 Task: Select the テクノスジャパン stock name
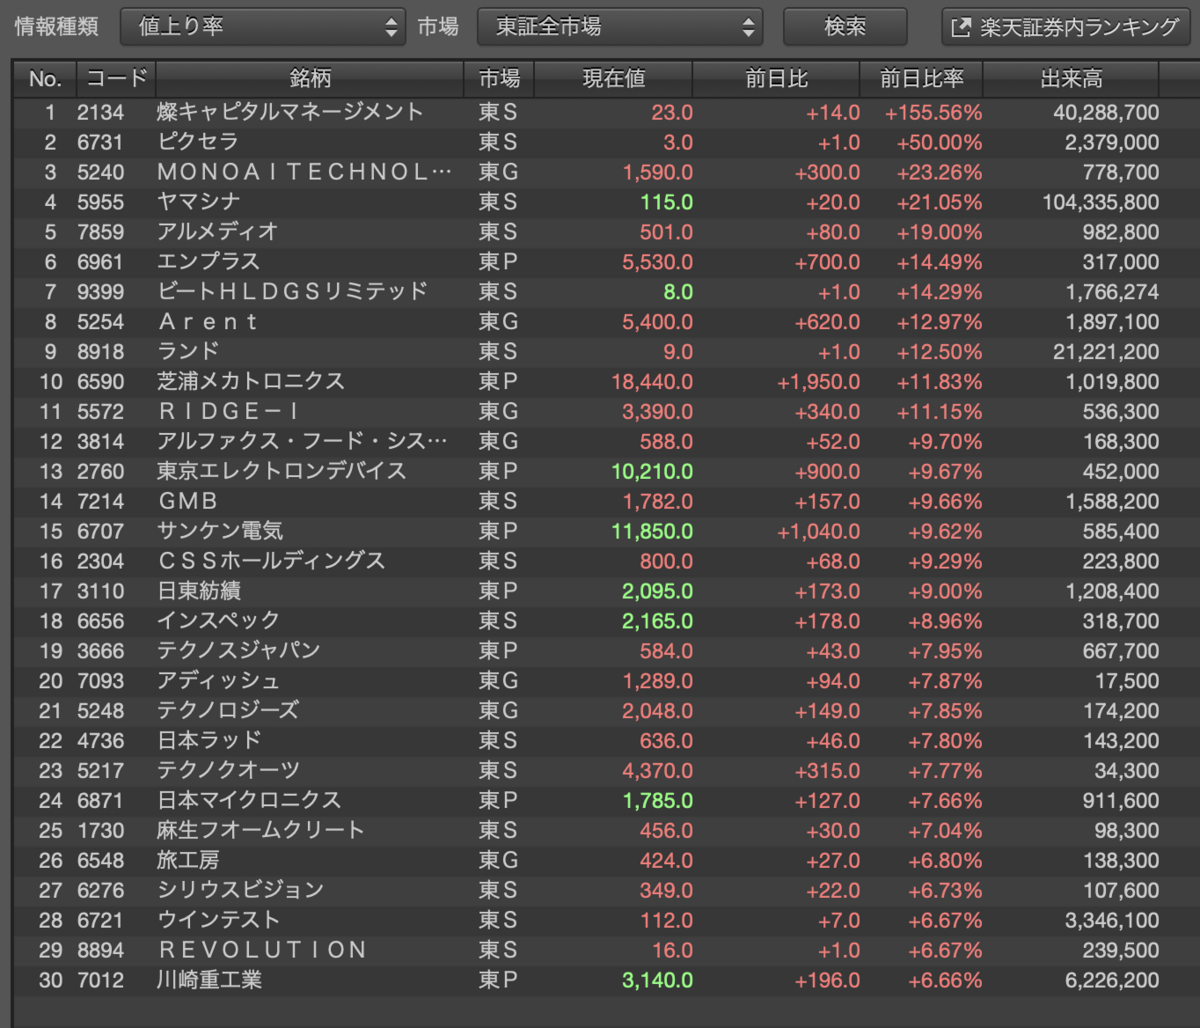tap(239, 651)
